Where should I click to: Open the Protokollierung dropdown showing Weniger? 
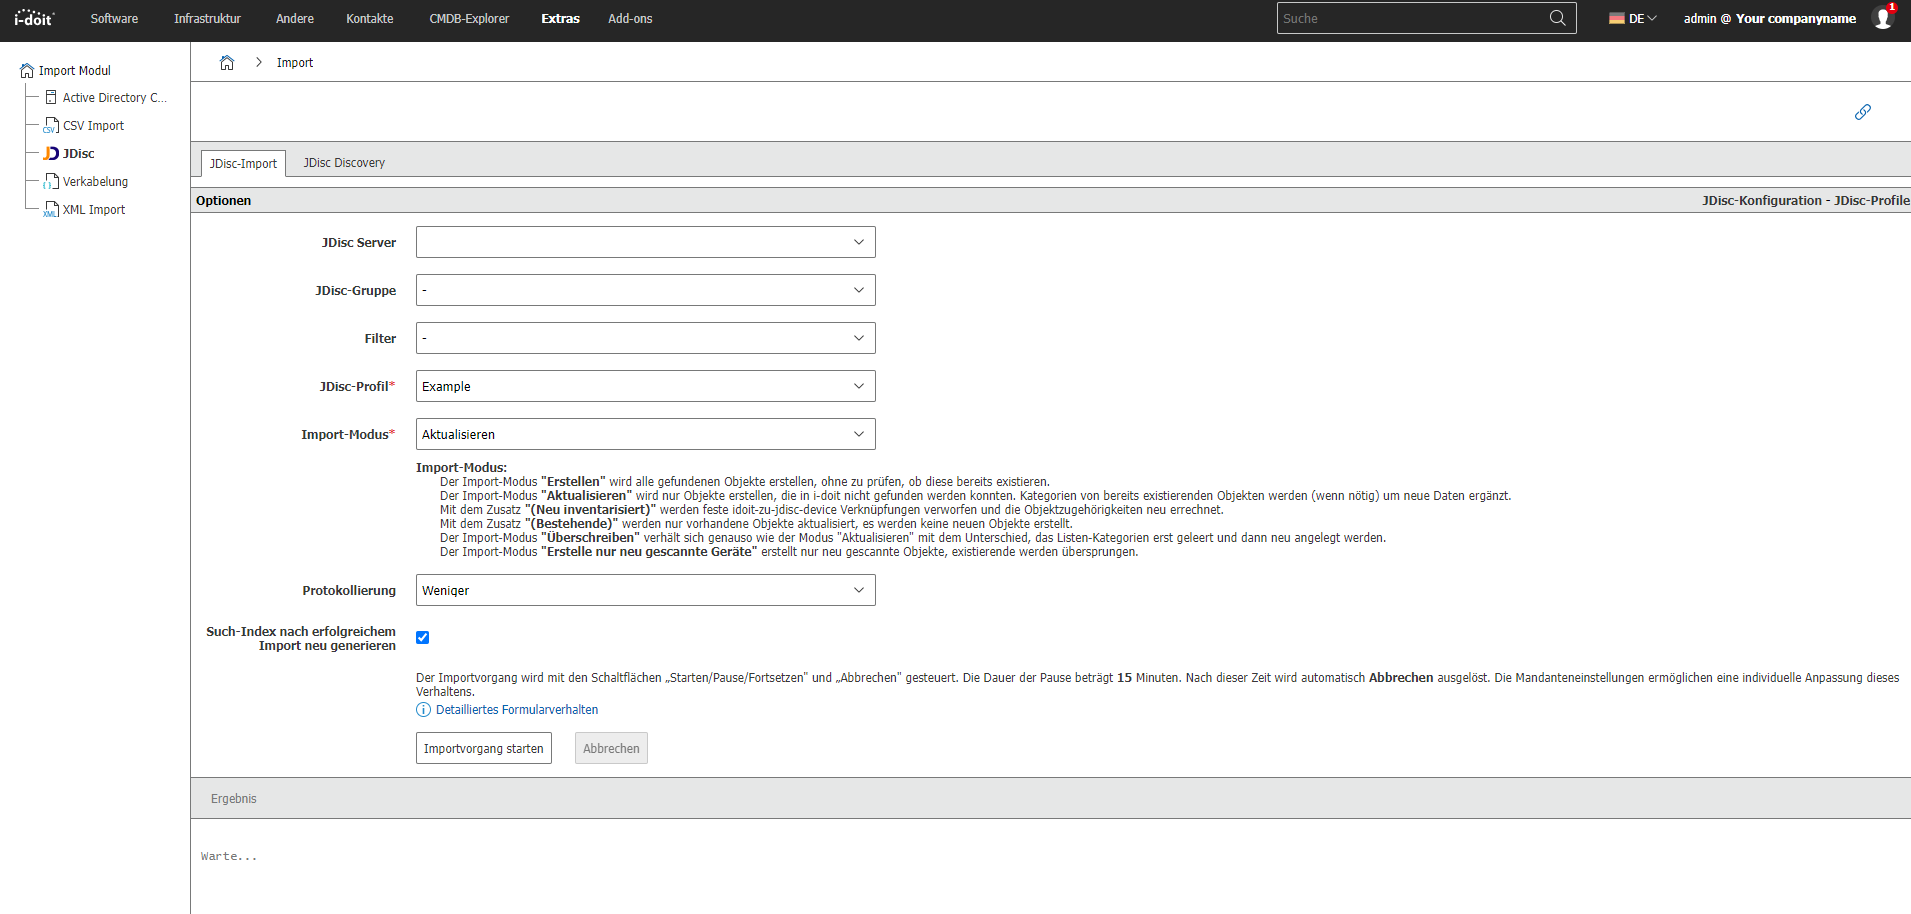(646, 590)
